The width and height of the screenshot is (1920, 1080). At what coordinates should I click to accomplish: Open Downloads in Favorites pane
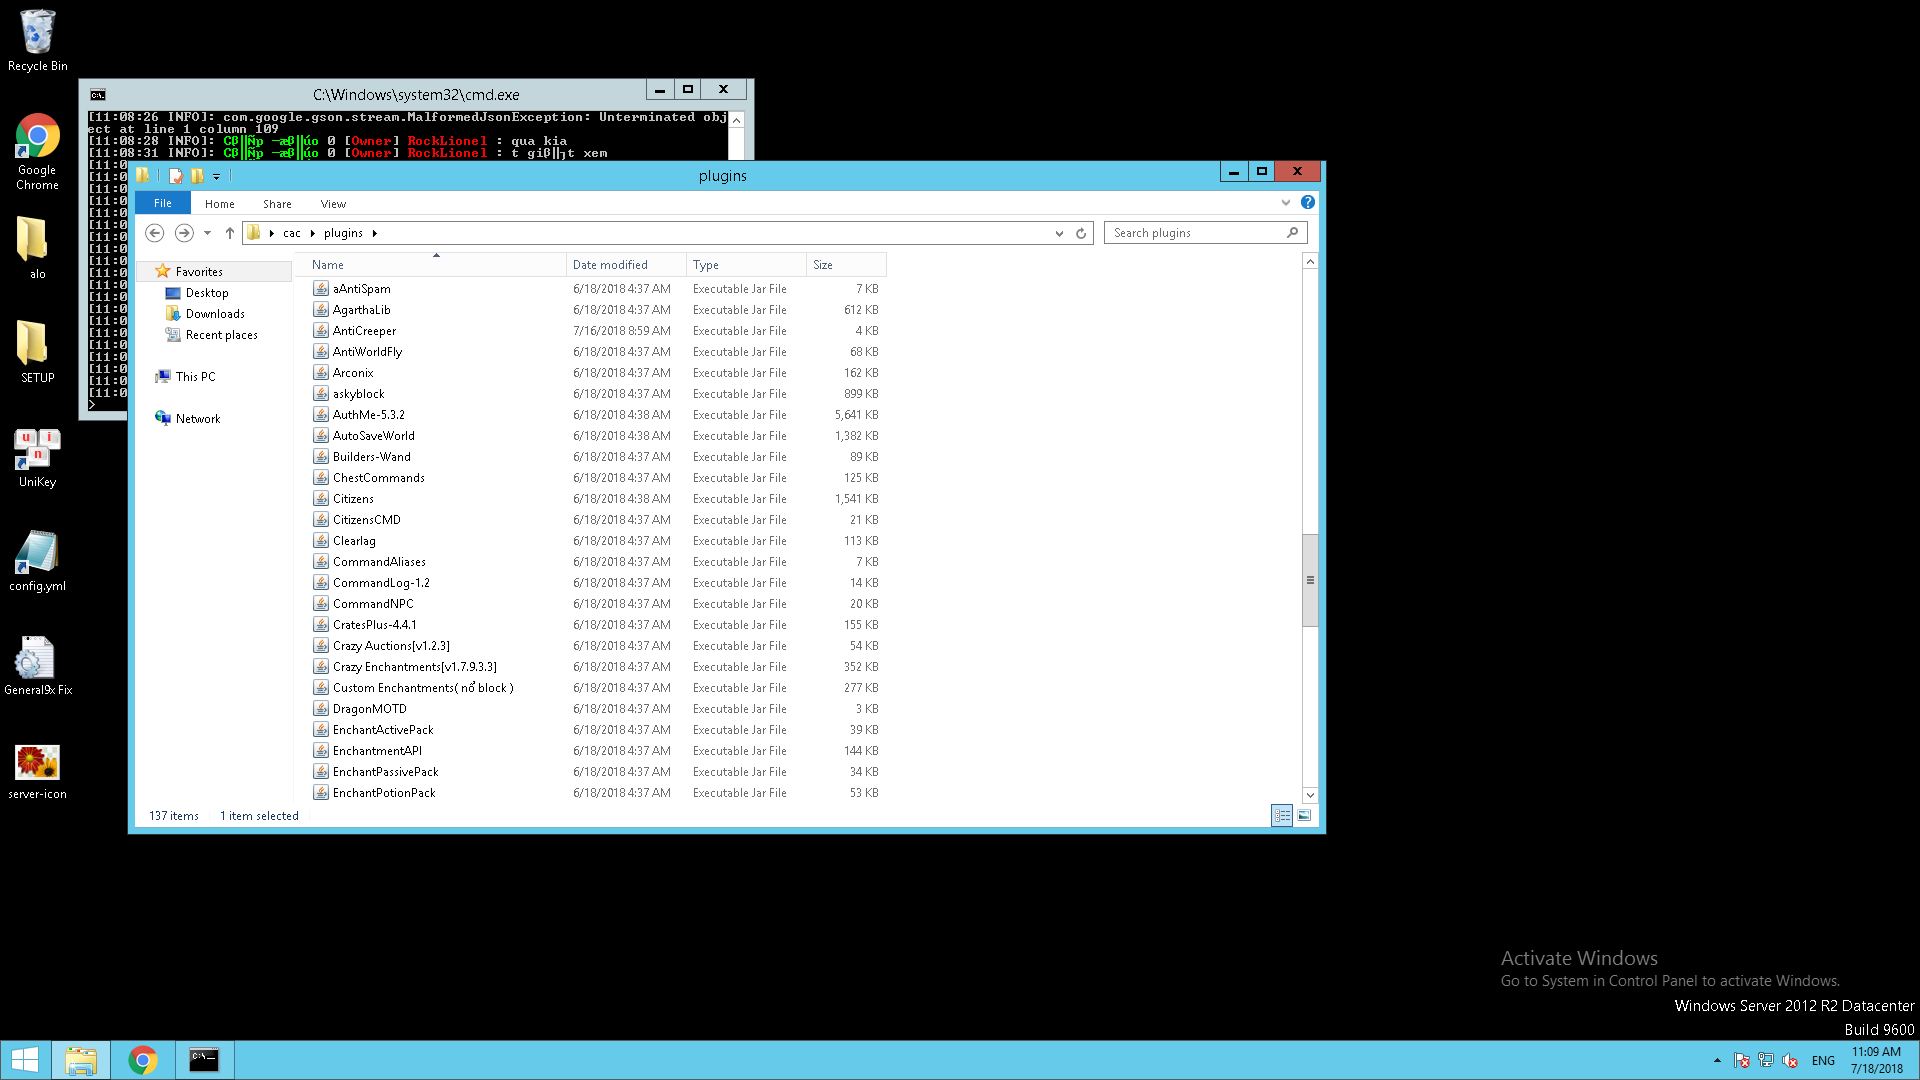click(214, 314)
